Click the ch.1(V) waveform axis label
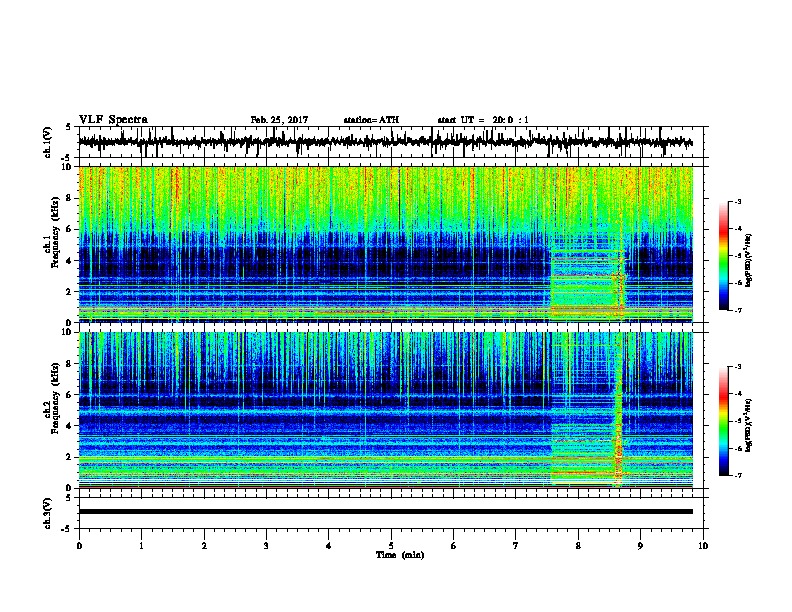The height and width of the screenshot is (612, 792). [x=47, y=142]
